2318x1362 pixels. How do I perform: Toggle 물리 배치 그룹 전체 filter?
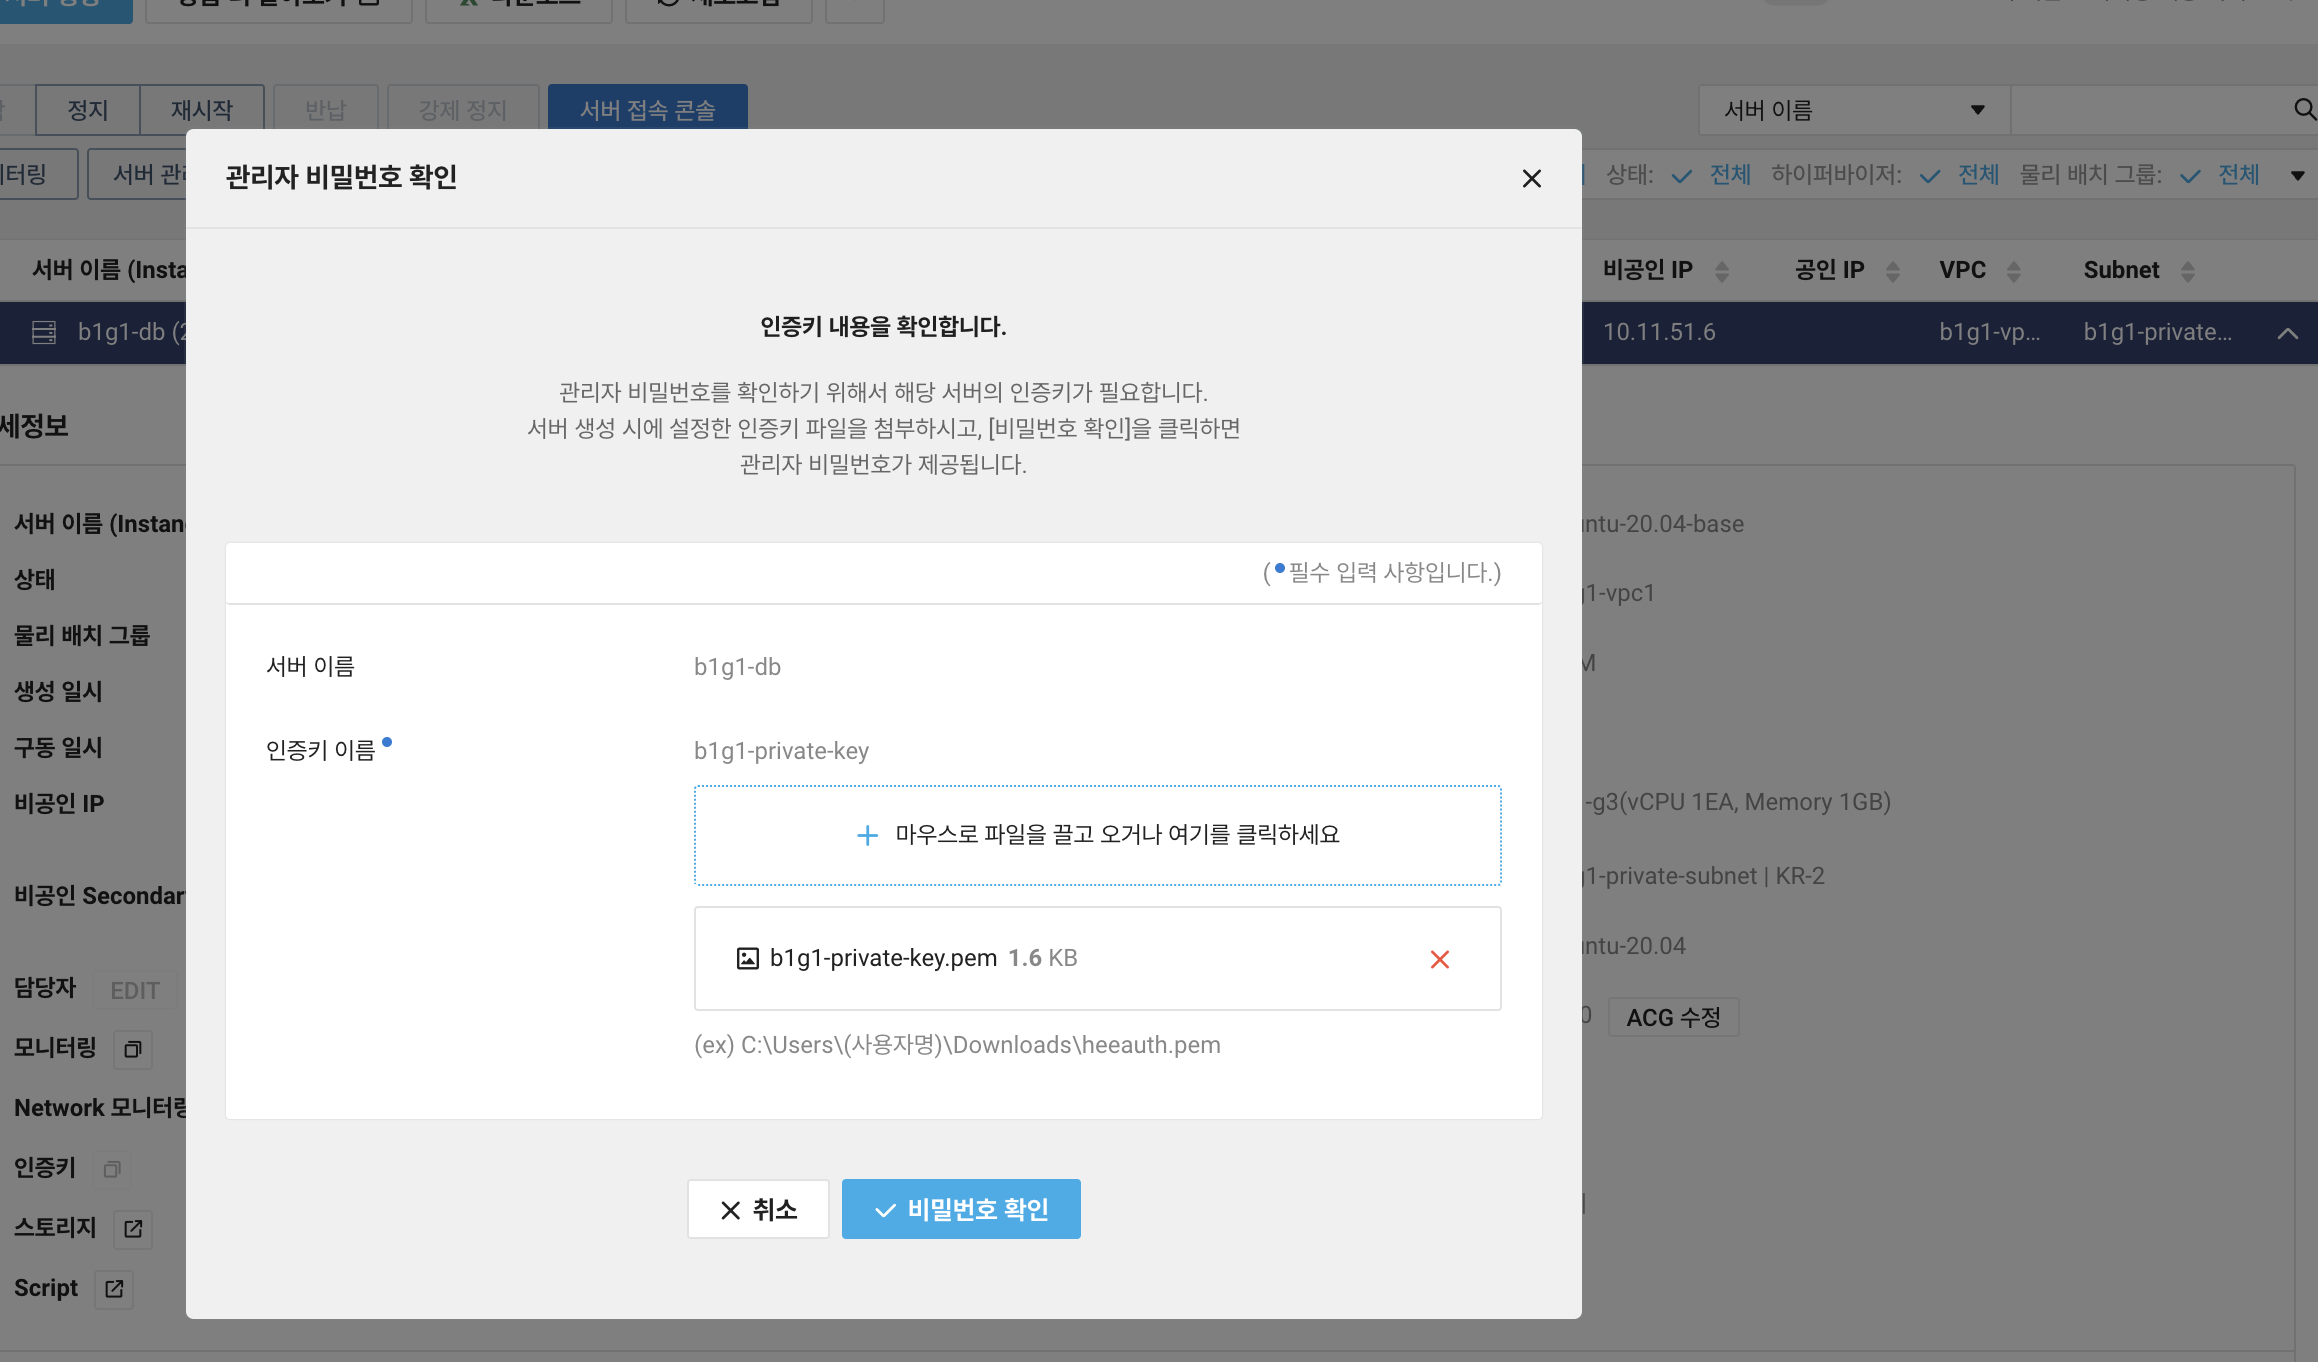[2219, 175]
